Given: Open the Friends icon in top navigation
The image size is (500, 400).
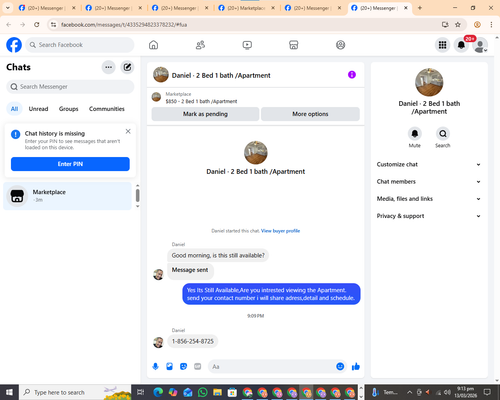Looking at the screenshot, I should click(200, 45).
